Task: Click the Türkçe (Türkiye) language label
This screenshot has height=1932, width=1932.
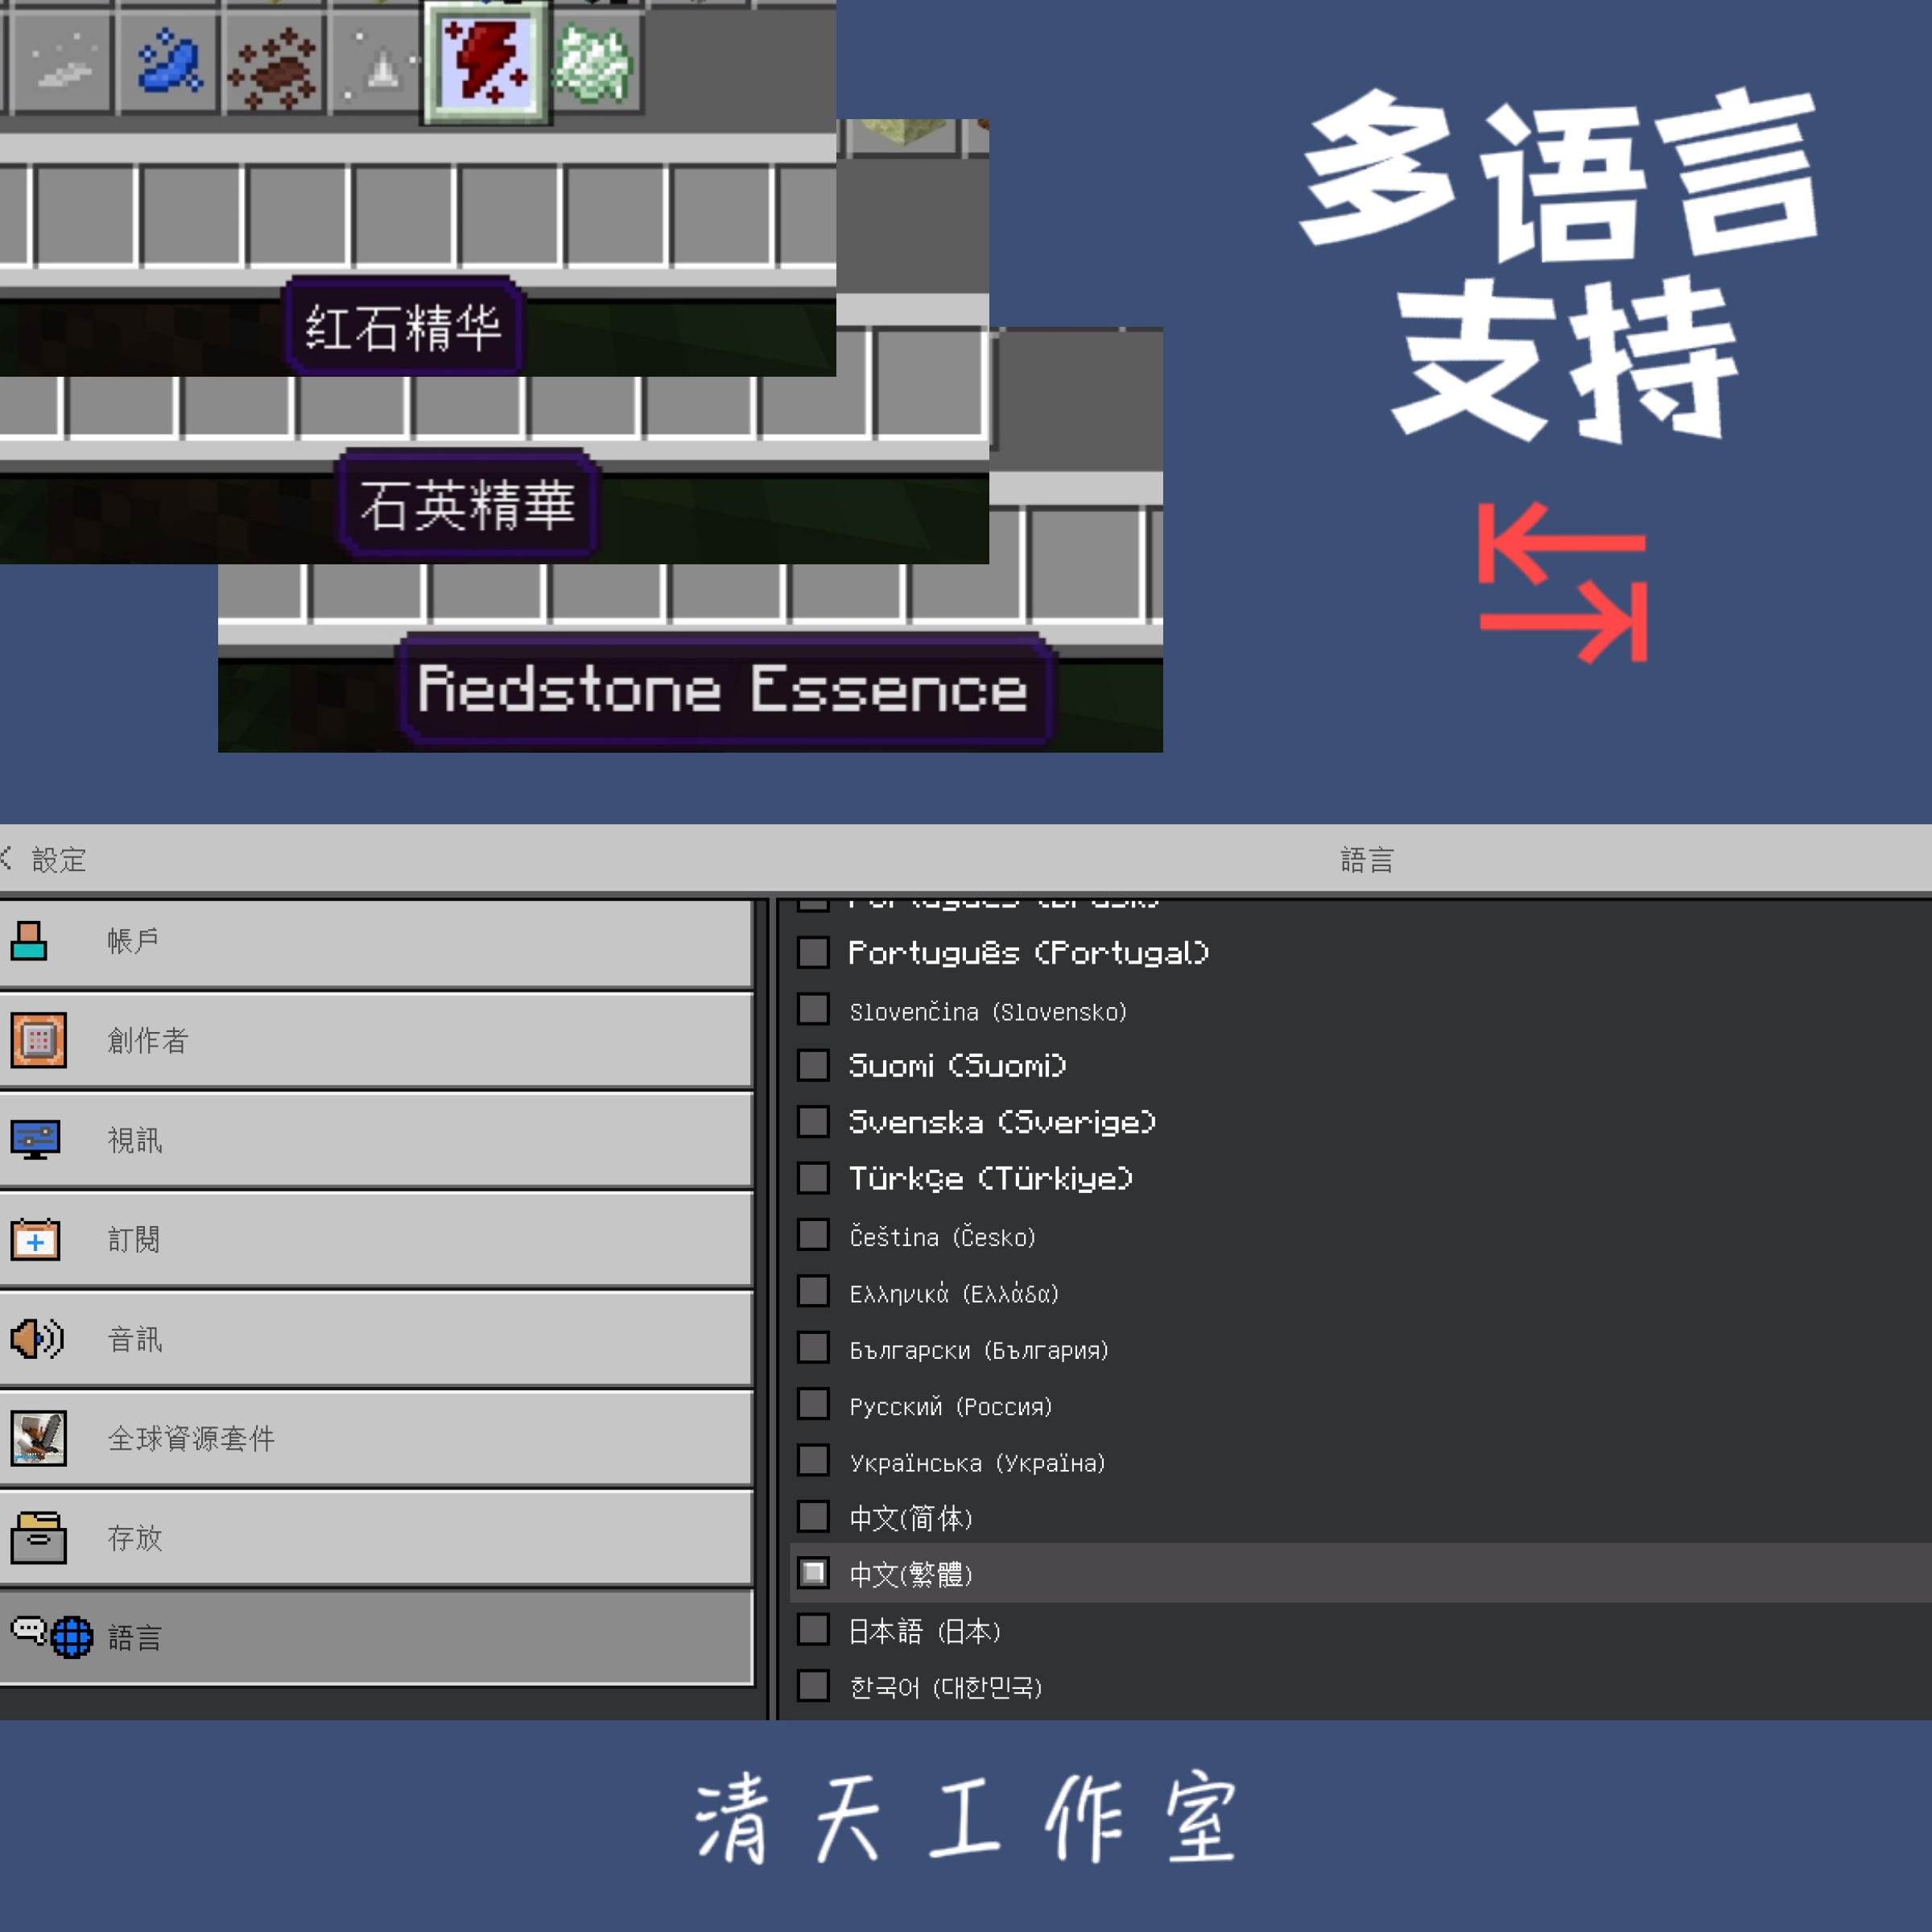Action: click(x=991, y=1179)
